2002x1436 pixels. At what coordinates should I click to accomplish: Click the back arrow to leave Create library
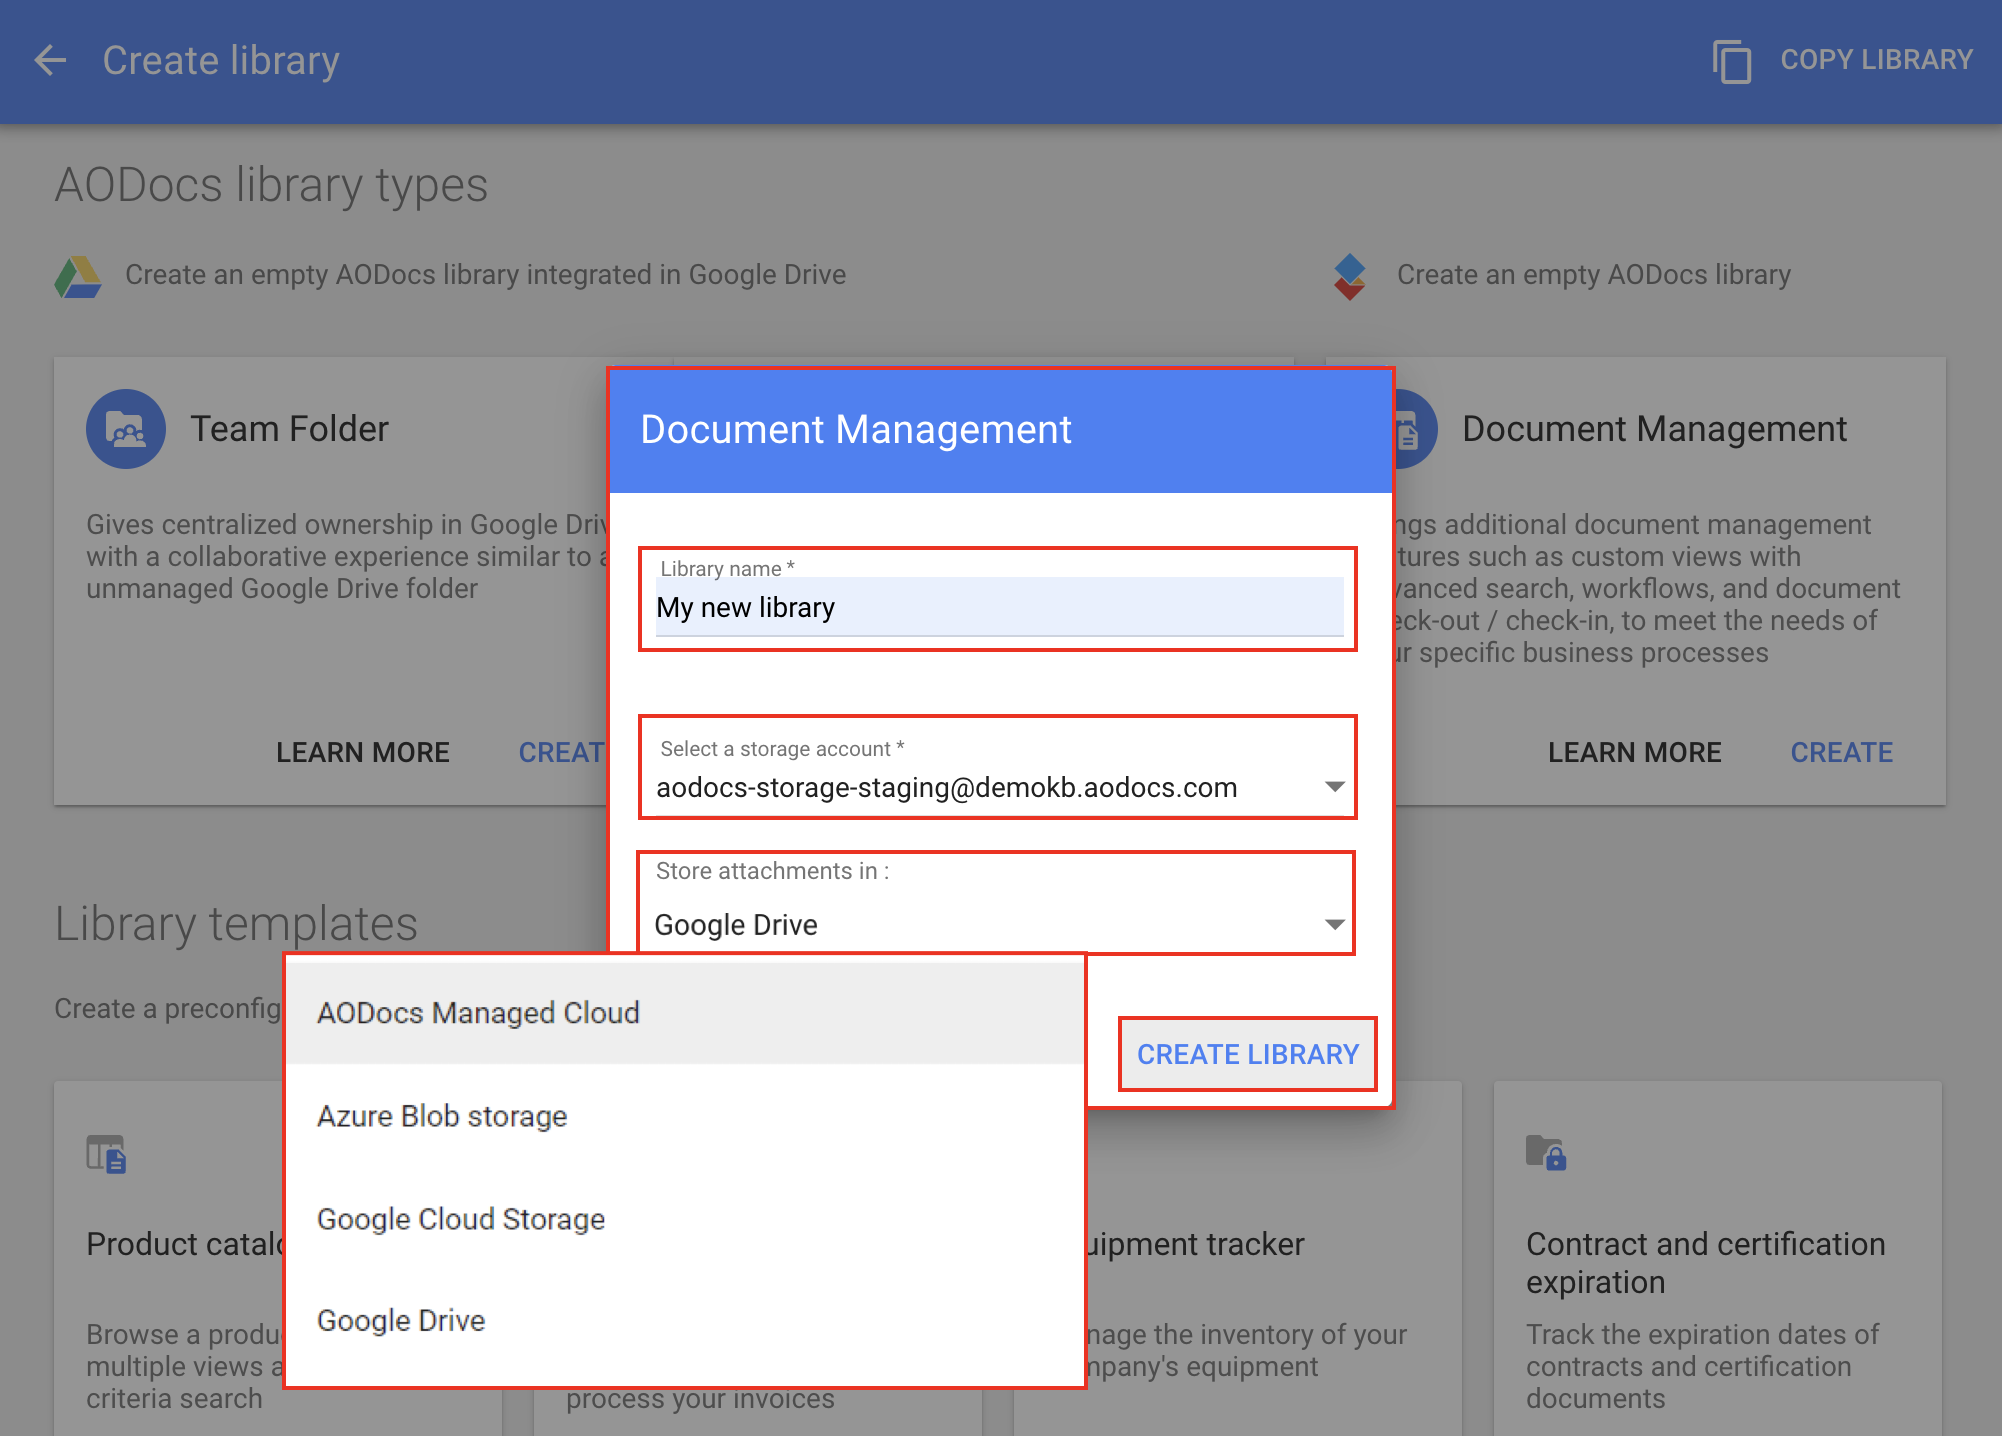click(50, 60)
